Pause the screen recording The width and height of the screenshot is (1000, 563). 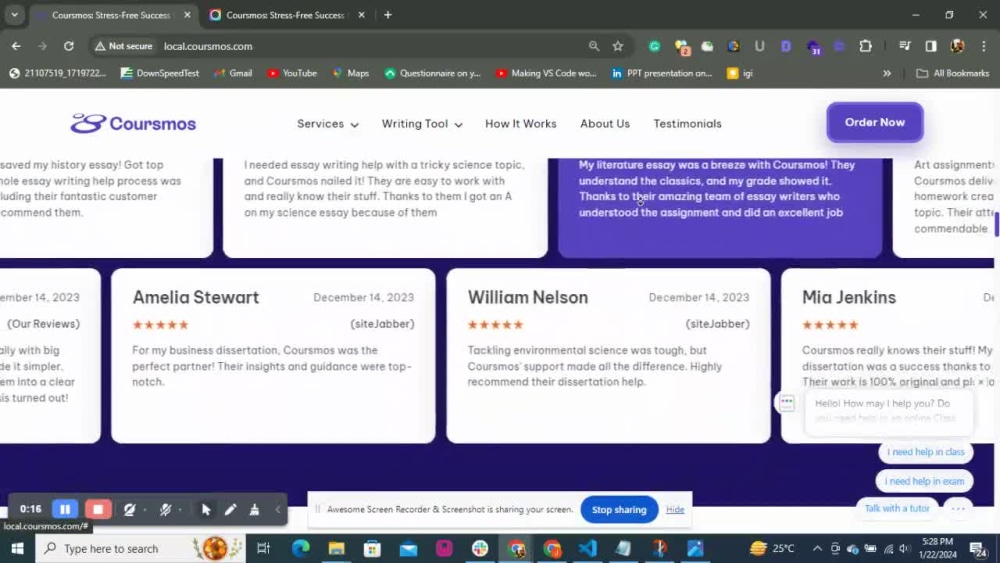click(x=65, y=509)
